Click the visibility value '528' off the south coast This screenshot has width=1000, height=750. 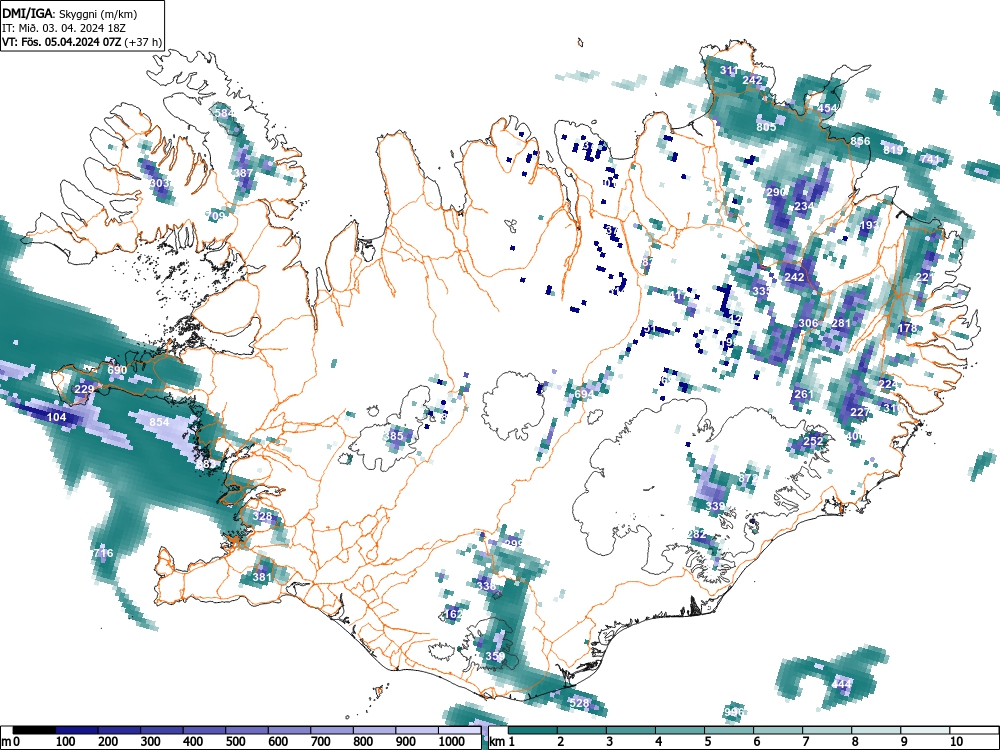pyautogui.click(x=580, y=703)
